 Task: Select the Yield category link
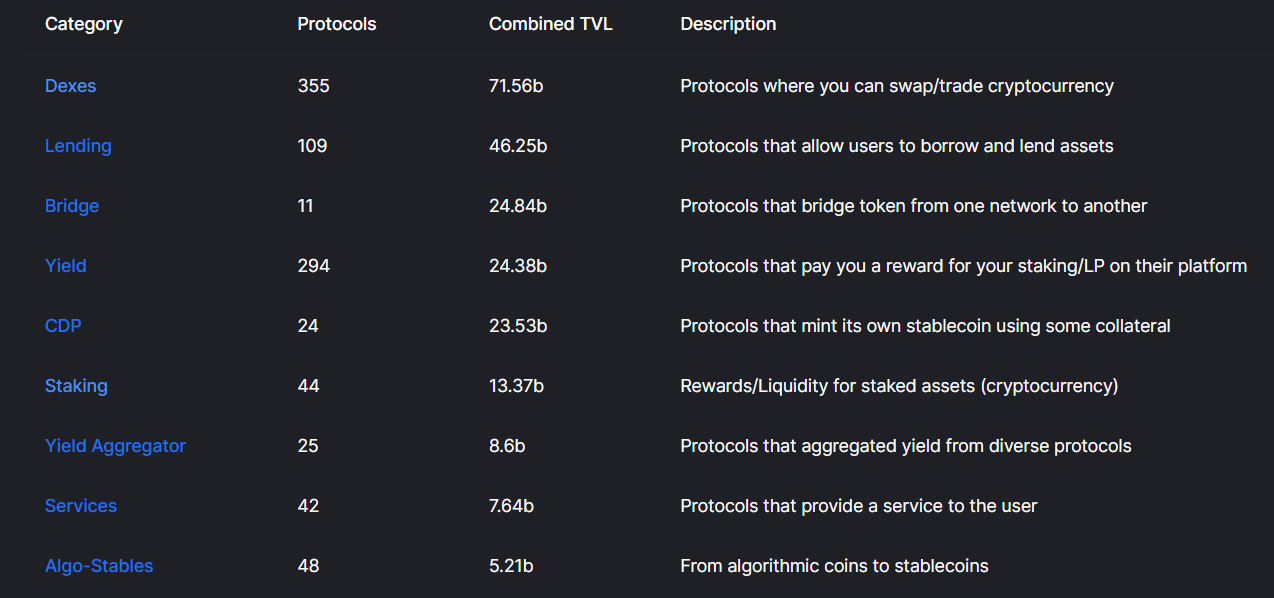point(66,266)
